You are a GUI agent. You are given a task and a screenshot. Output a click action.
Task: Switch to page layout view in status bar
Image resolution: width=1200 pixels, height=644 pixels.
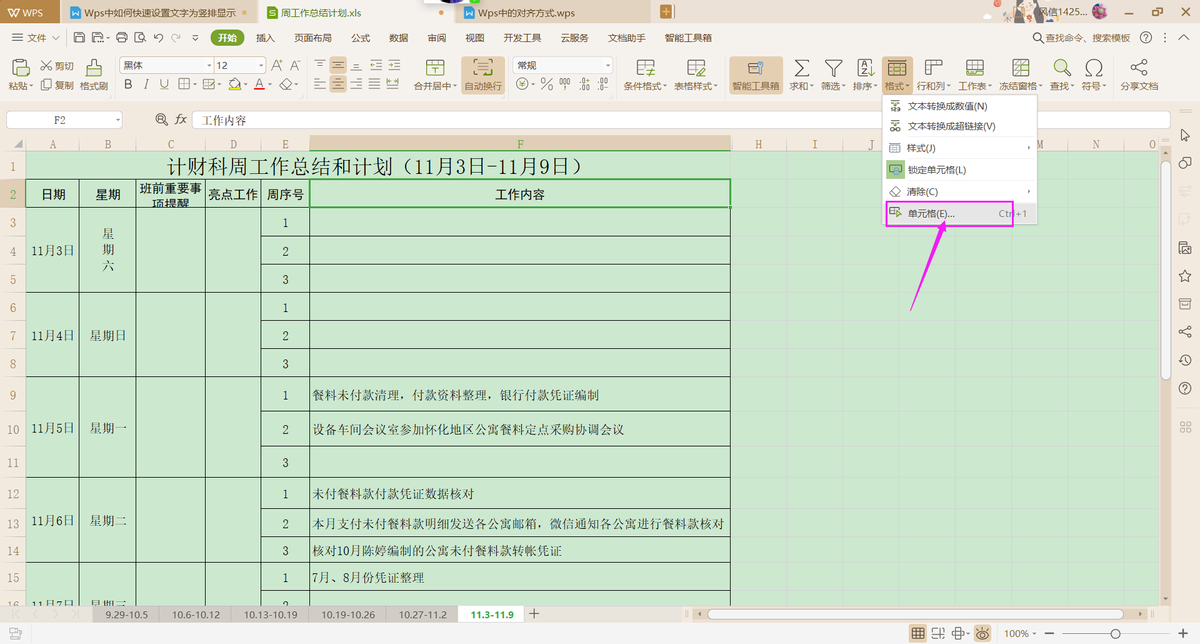[x=938, y=633]
